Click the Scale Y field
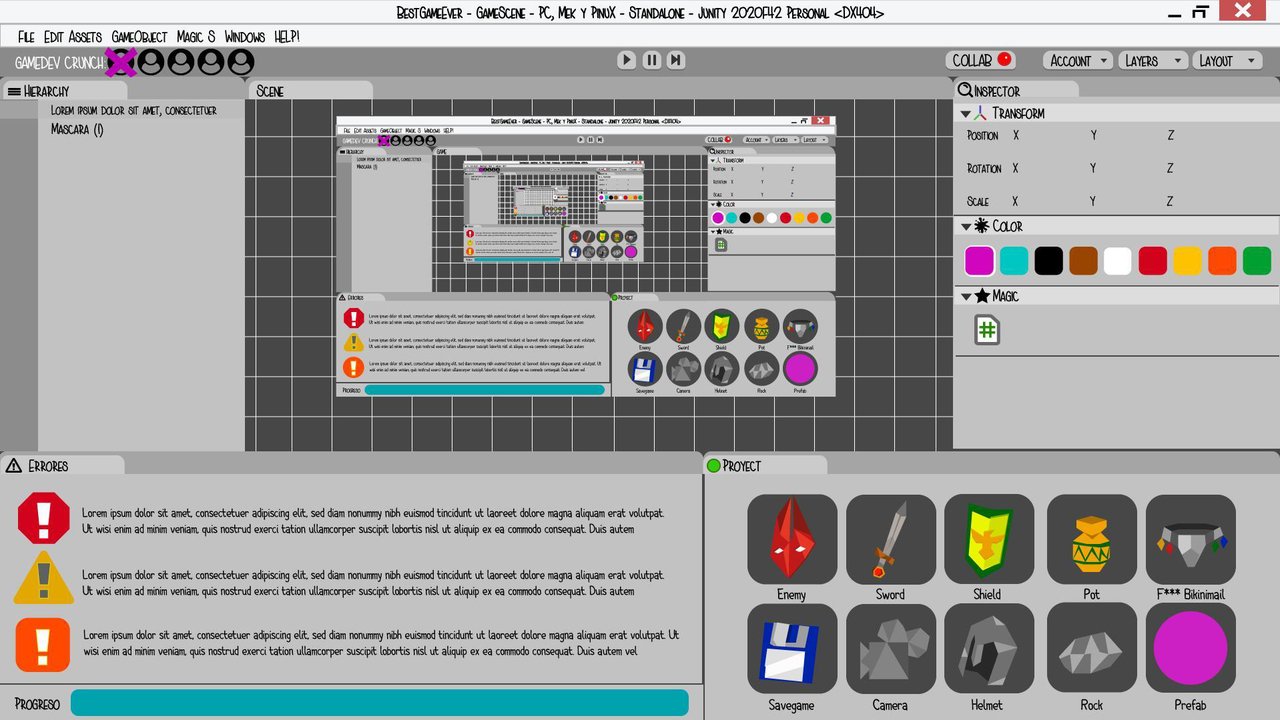The height and width of the screenshot is (720, 1280). tap(1094, 201)
